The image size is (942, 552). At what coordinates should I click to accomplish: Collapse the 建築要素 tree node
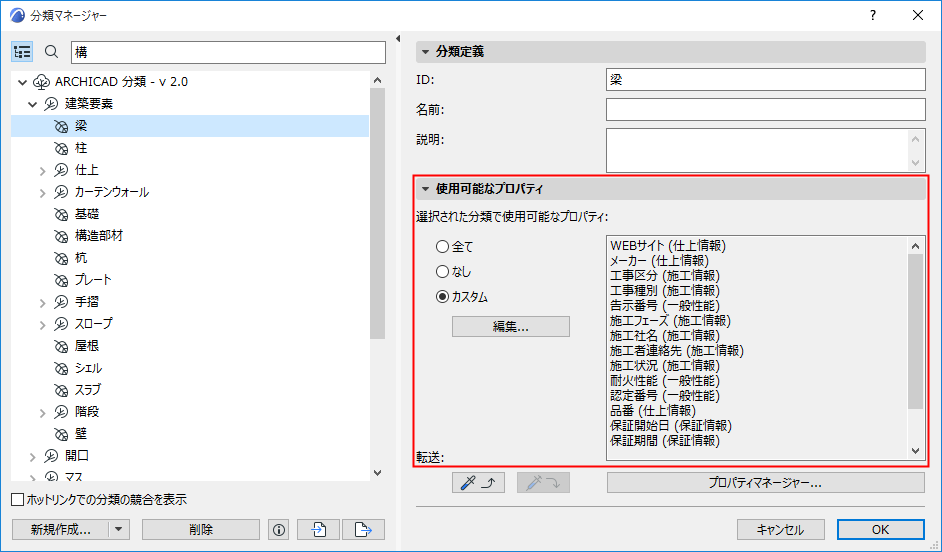pyautogui.click(x=32, y=104)
